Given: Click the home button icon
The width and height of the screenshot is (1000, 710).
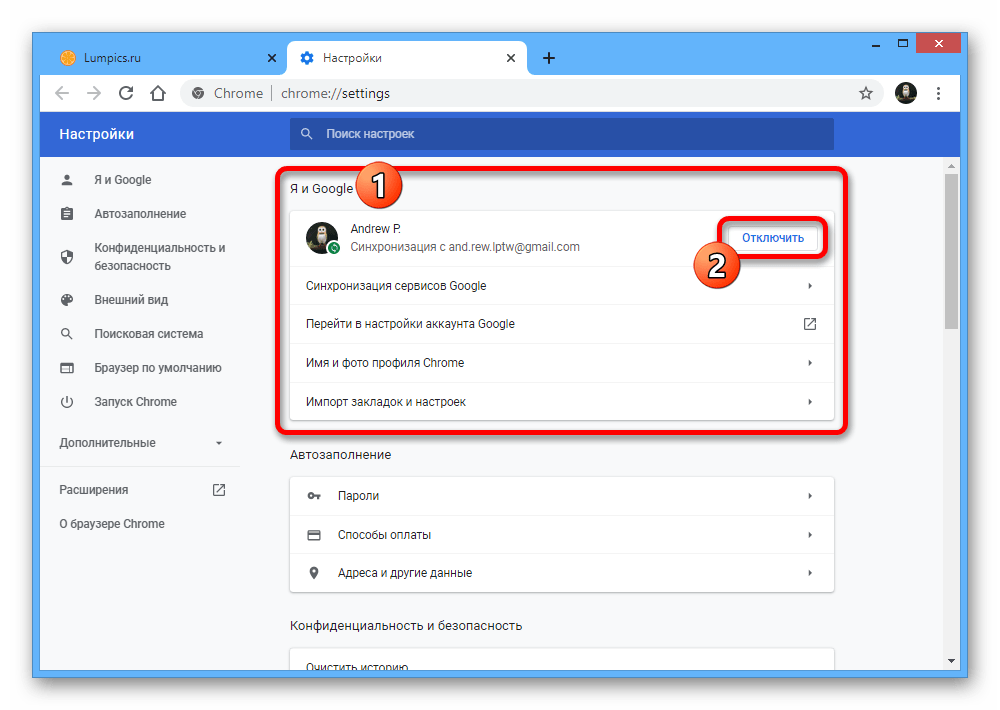Looking at the screenshot, I should tap(157, 93).
